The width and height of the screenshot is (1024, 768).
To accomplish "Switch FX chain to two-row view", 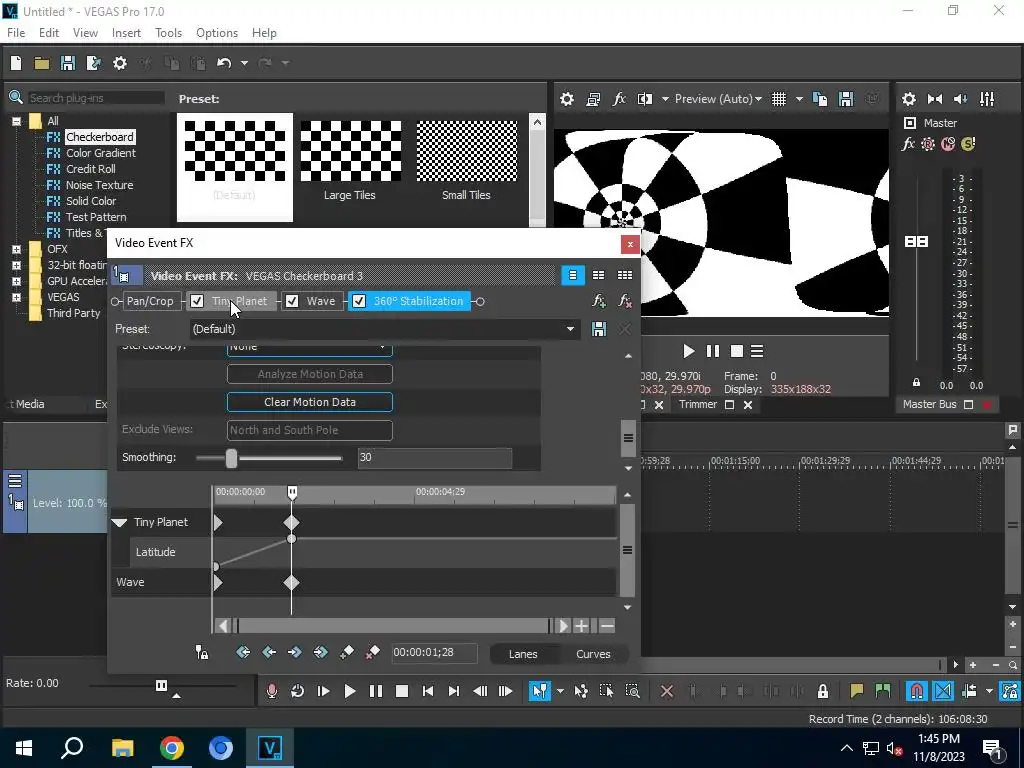I will [599, 276].
